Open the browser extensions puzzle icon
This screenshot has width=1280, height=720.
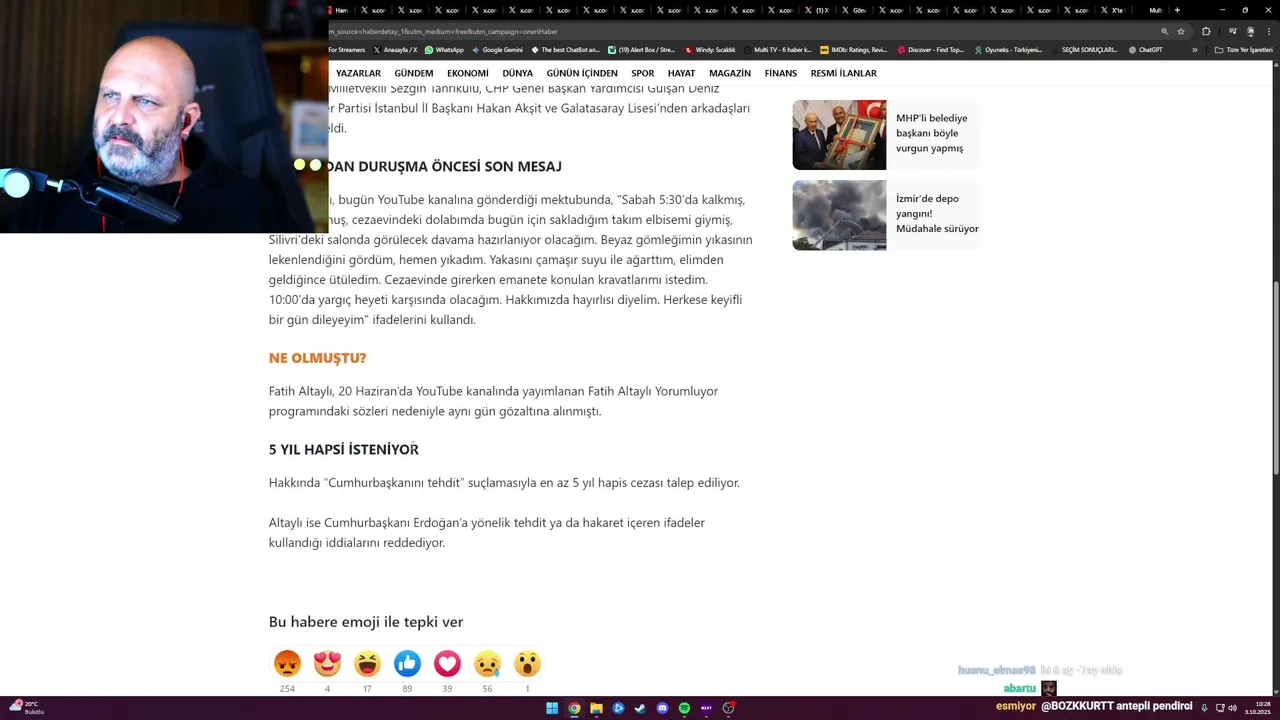tap(1206, 31)
